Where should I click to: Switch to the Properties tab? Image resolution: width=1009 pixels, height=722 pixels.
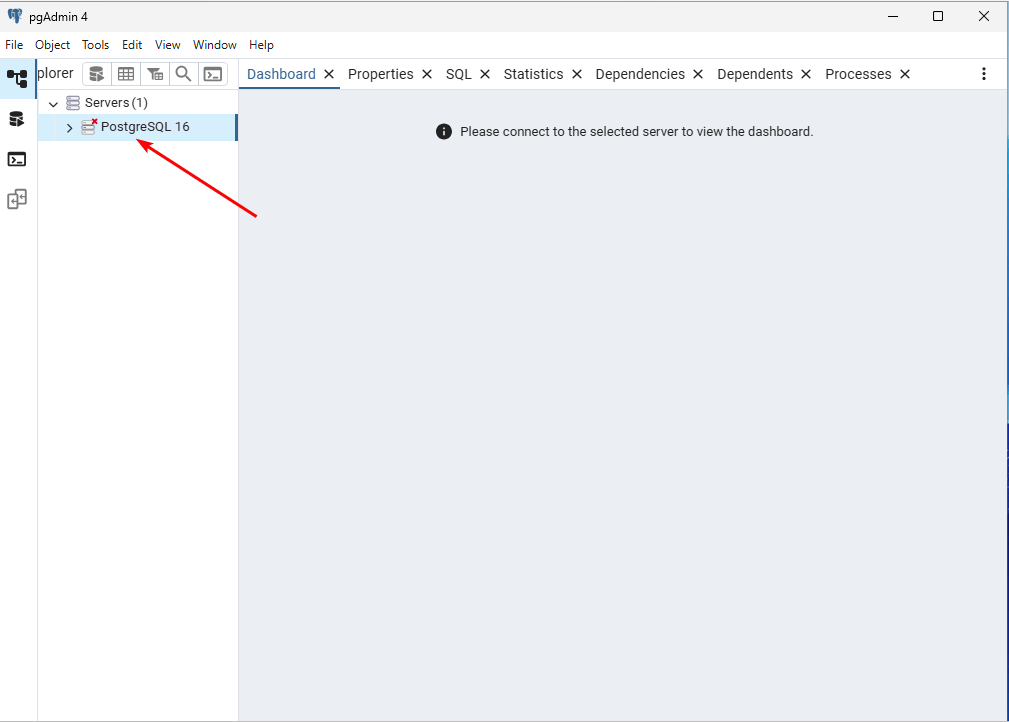pos(380,74)
